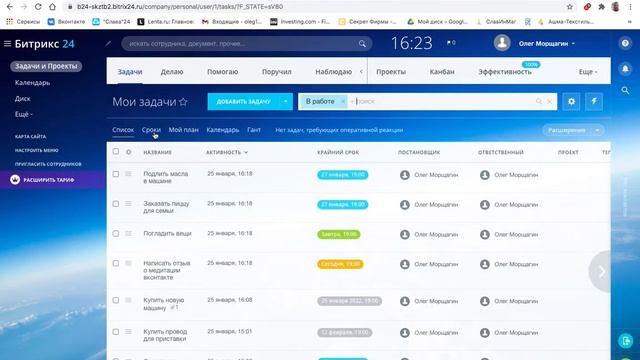Bookmark page with Chrome star icon

coord(570,7)
